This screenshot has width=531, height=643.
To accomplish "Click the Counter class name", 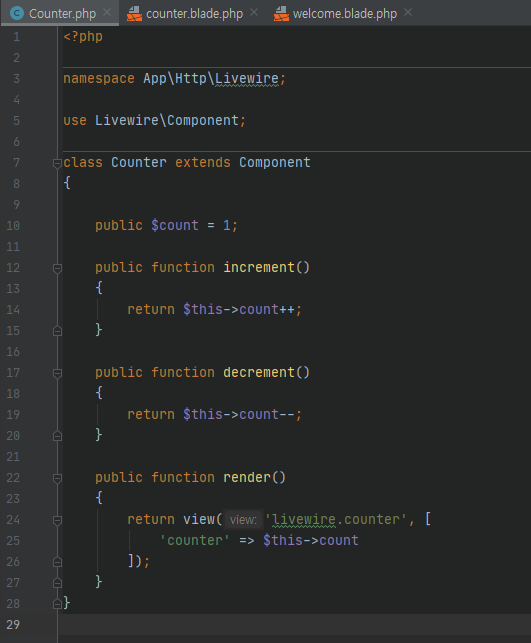I will point(139,162).
